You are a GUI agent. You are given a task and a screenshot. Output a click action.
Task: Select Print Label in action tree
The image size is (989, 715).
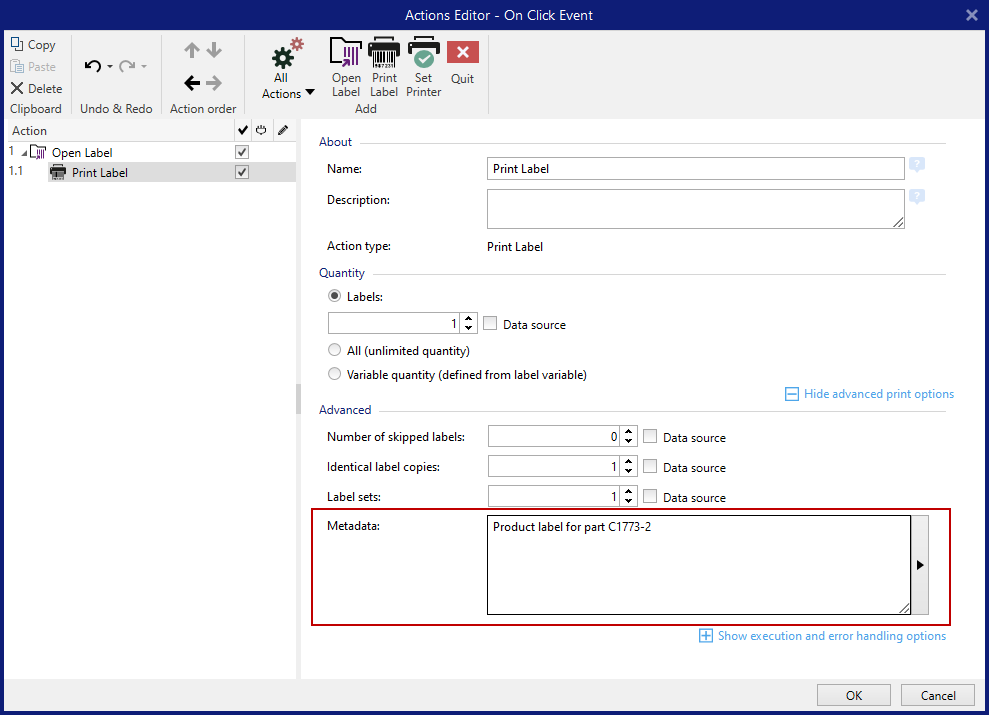[100, 173]
